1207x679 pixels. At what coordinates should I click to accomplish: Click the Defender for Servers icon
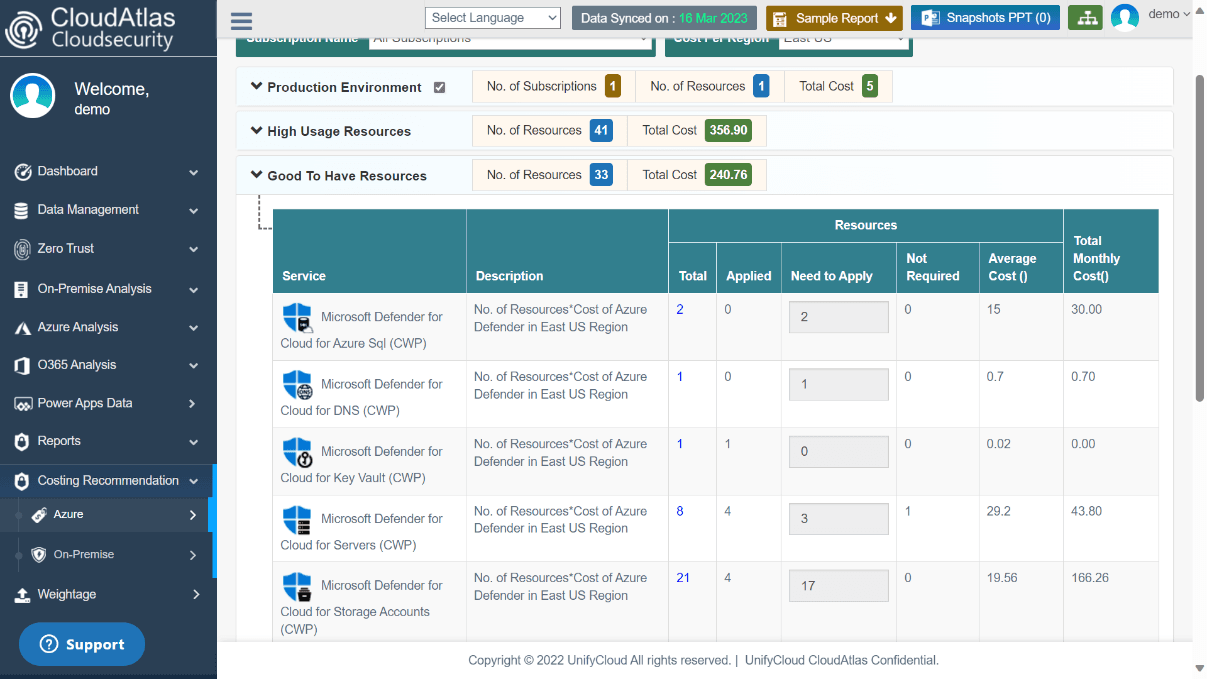pos(297,519)
